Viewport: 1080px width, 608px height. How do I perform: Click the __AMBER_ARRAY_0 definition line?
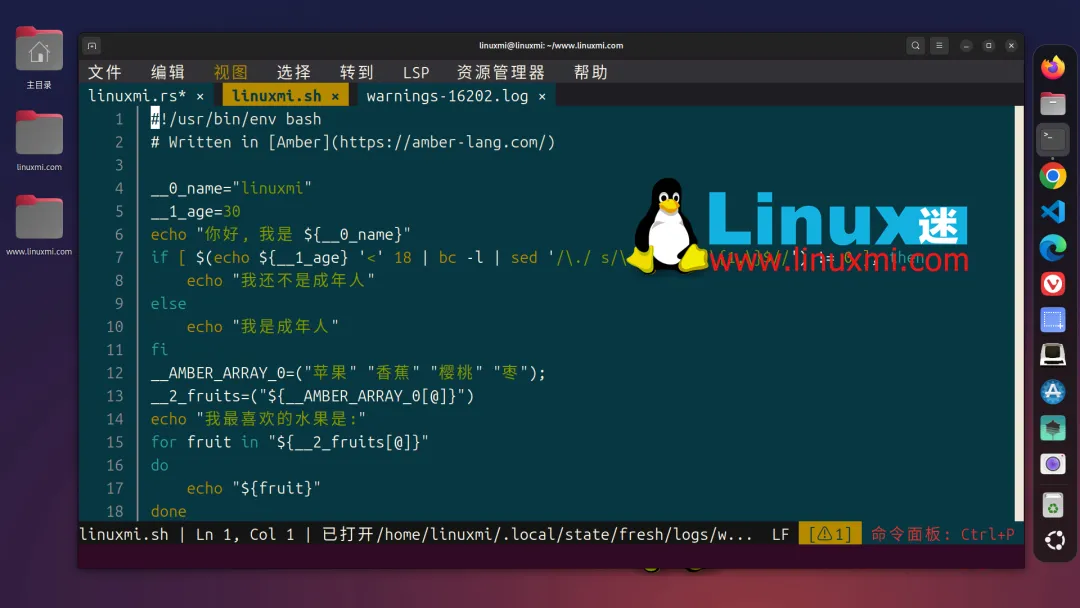click(x=348, y=373)
